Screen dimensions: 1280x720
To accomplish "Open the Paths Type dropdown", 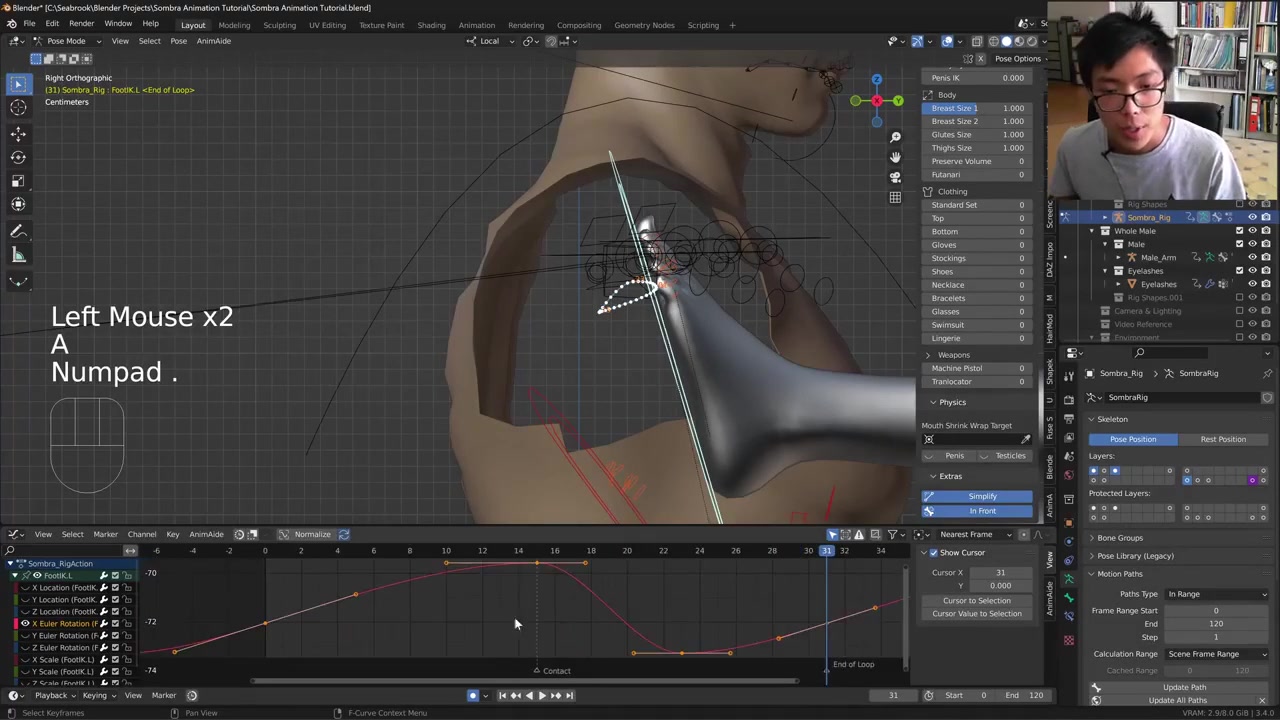I will [x=1216, y=594].
